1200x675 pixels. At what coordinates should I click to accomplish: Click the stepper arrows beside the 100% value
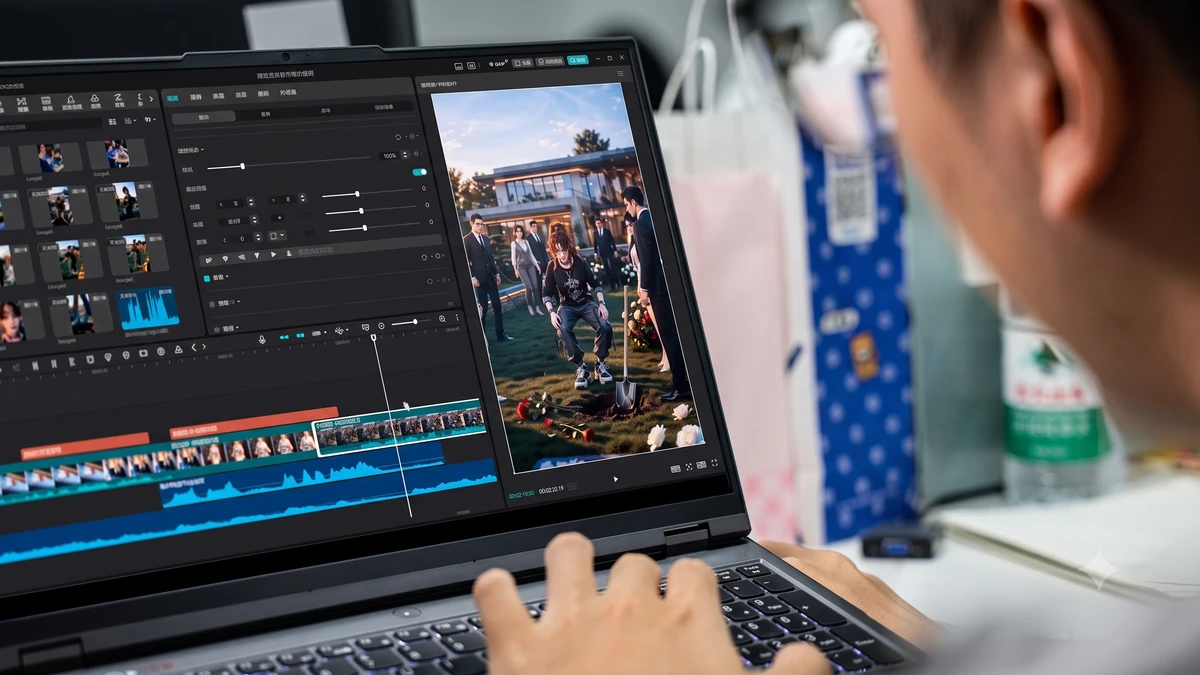(x=405, y=156)
